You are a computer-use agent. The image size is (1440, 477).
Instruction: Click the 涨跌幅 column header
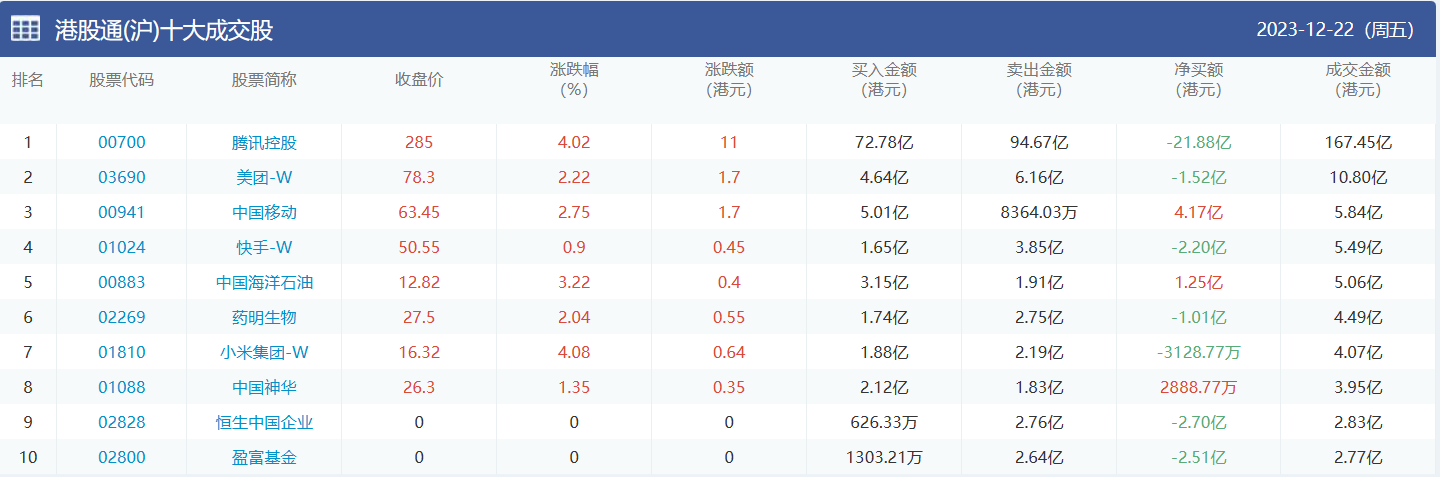coord(574,79)
